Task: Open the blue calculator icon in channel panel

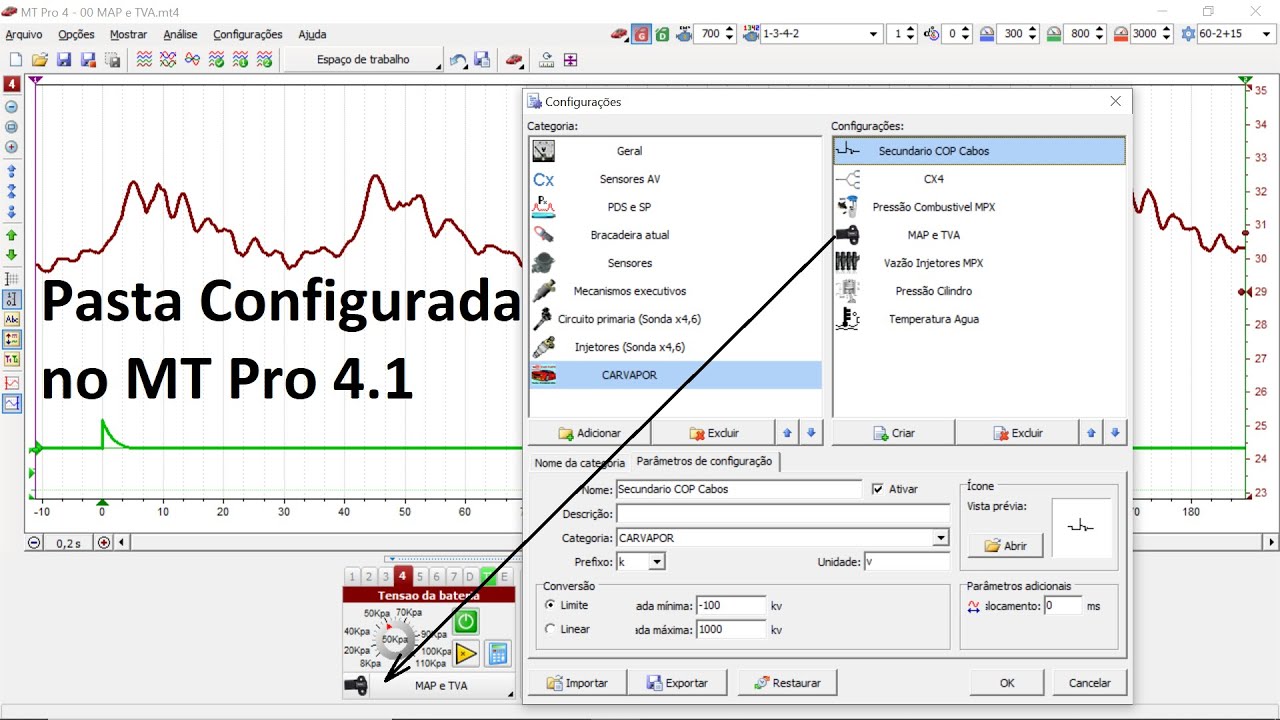Action: [498, 654]
